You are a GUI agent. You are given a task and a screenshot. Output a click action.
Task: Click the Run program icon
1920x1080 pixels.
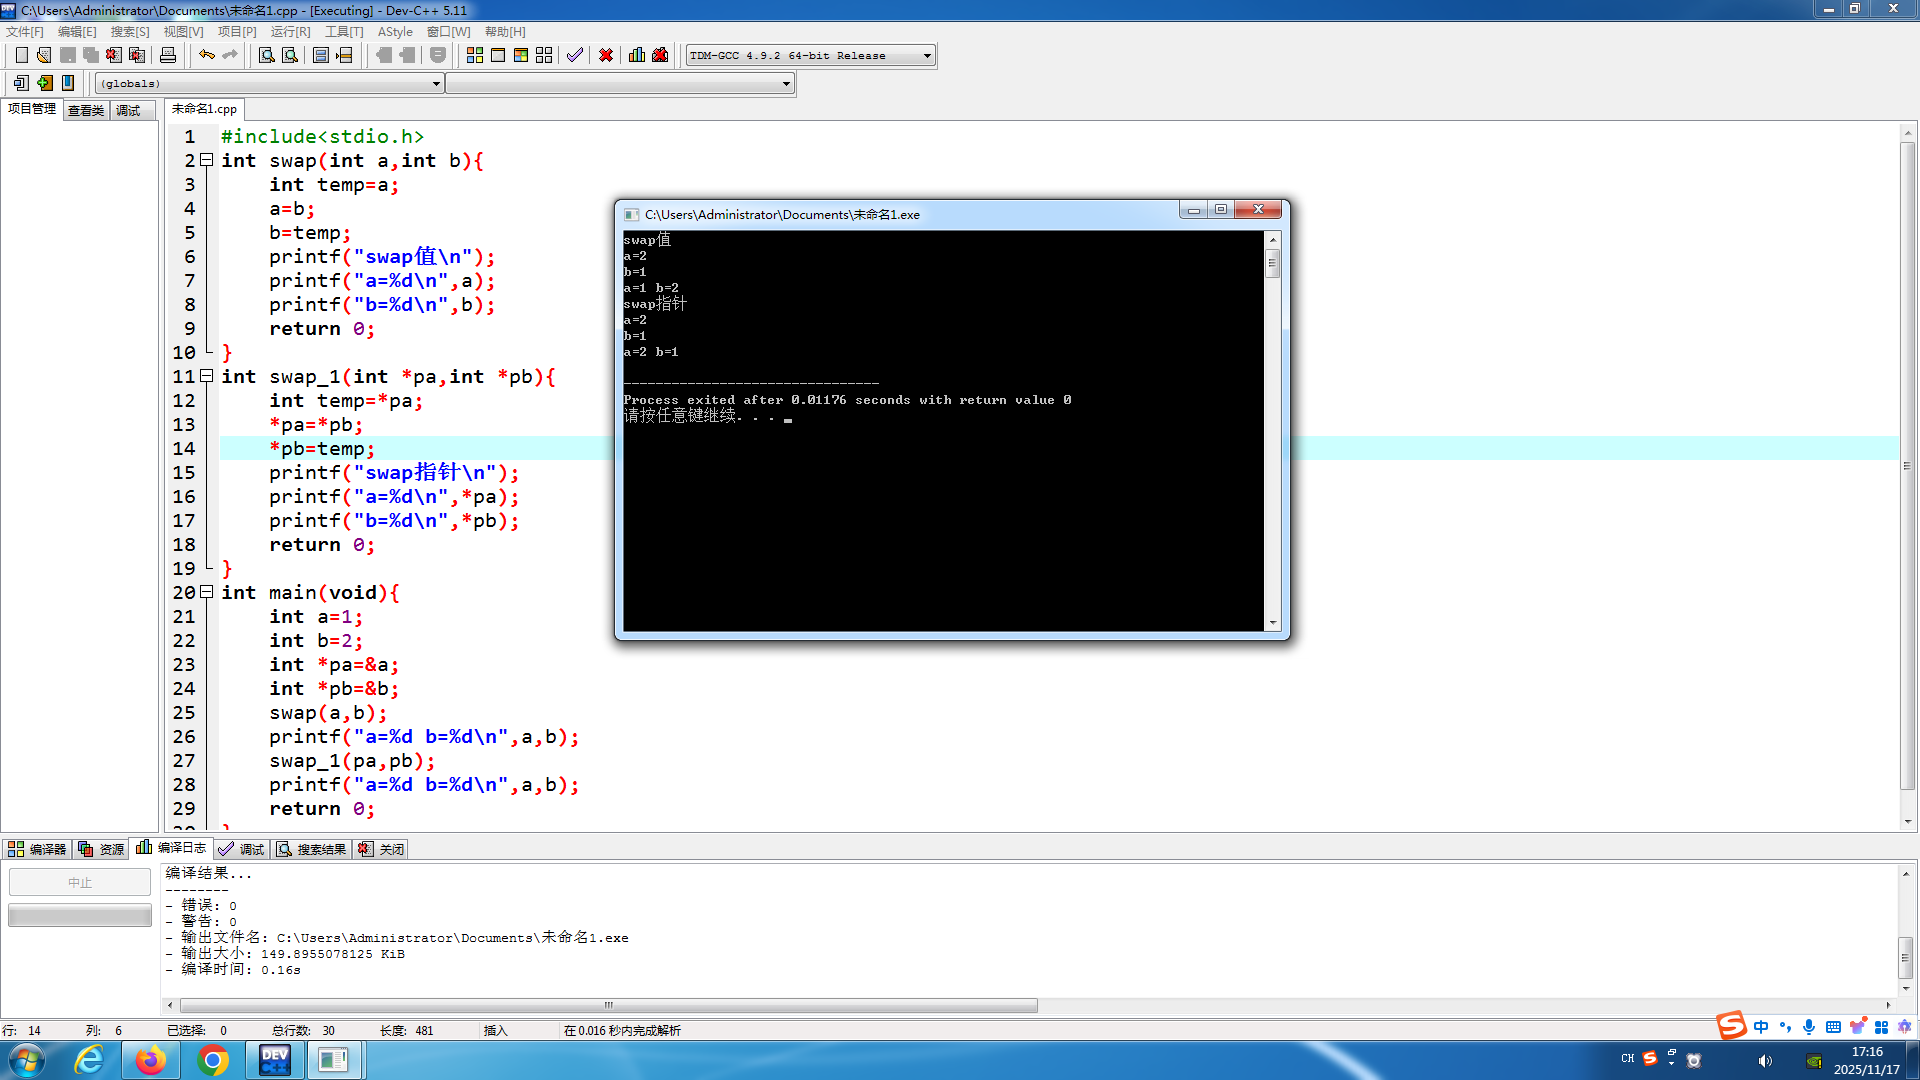498,55
